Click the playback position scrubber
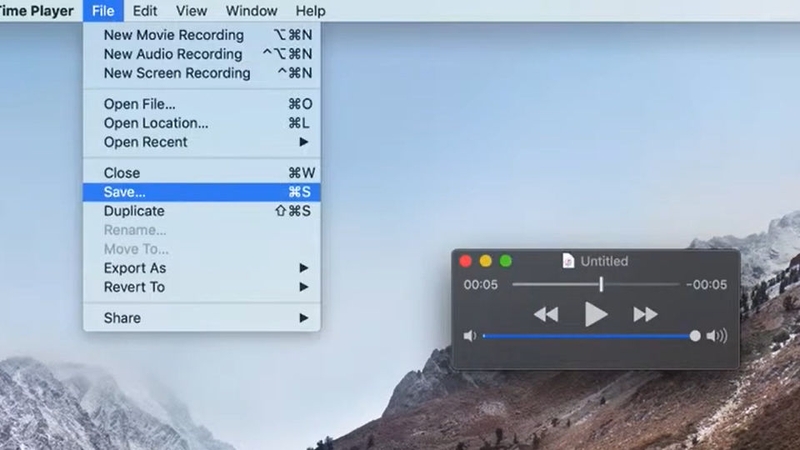The height and width of the screenshot is (450, 800). [x=601, y=284]
